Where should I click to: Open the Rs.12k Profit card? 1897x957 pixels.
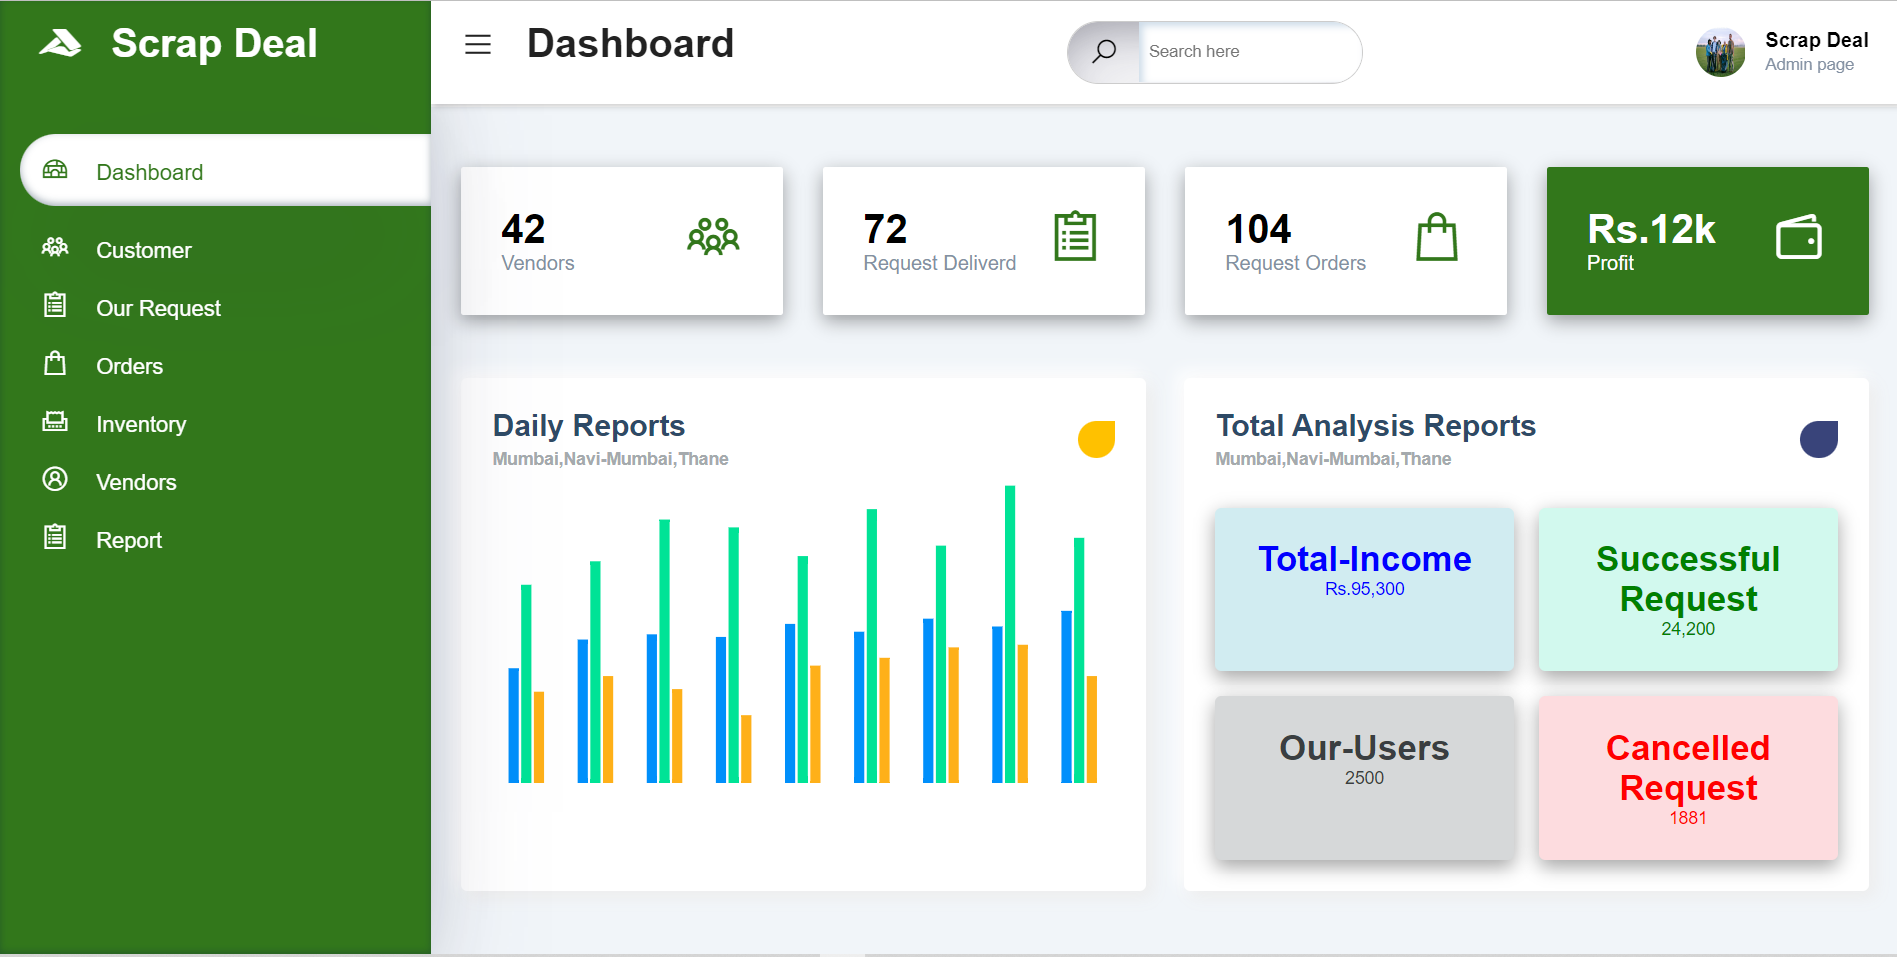tap(1708, 241)
